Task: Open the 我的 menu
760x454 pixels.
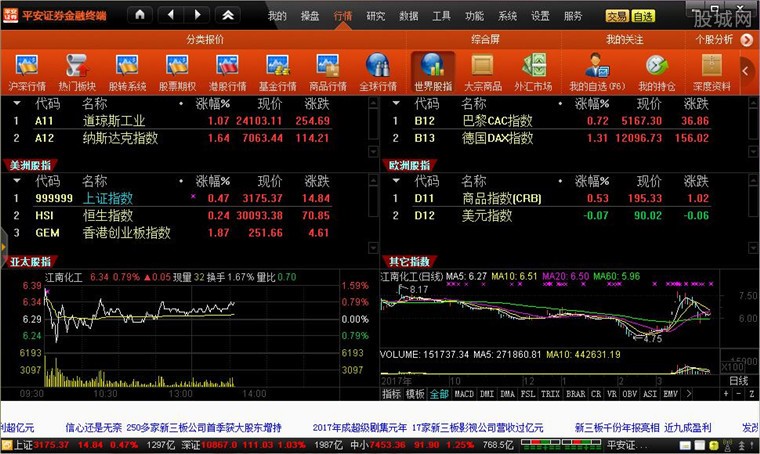Action: [277, 16]
